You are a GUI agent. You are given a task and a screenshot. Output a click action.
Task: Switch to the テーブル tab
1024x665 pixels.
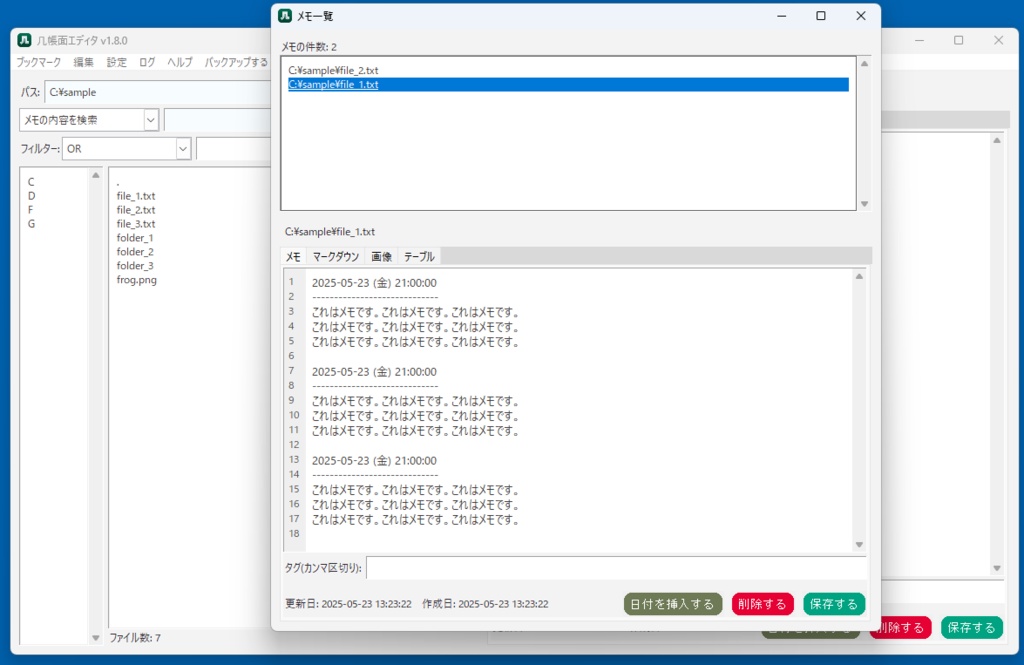coord(419,257)
